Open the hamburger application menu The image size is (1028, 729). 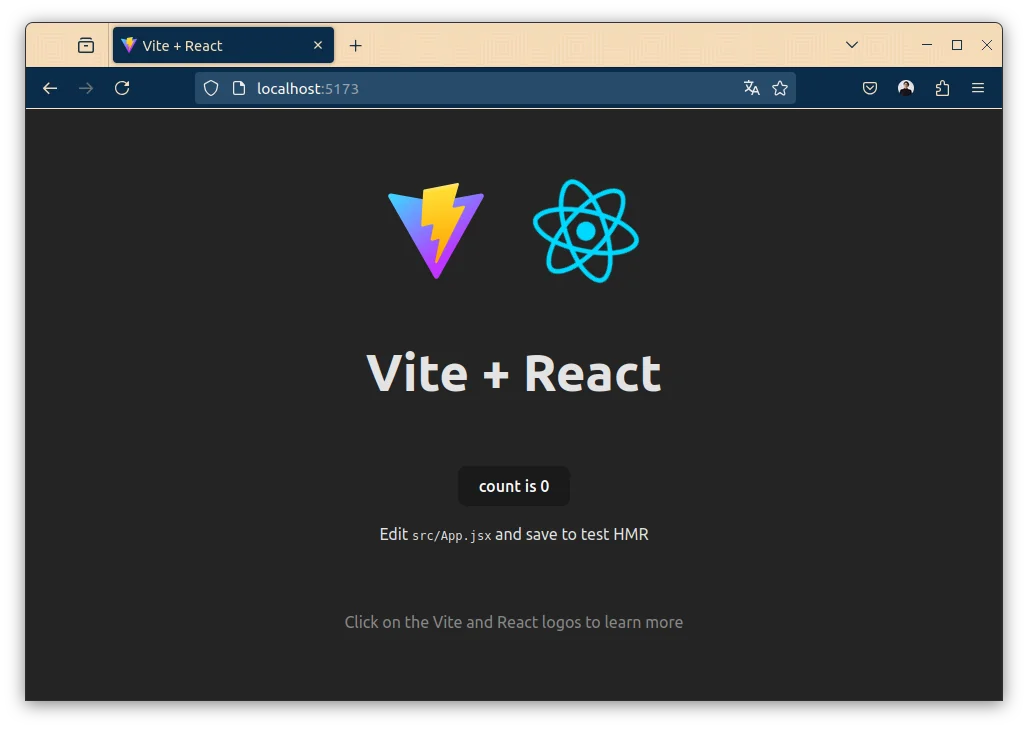(x=978, y=88)
